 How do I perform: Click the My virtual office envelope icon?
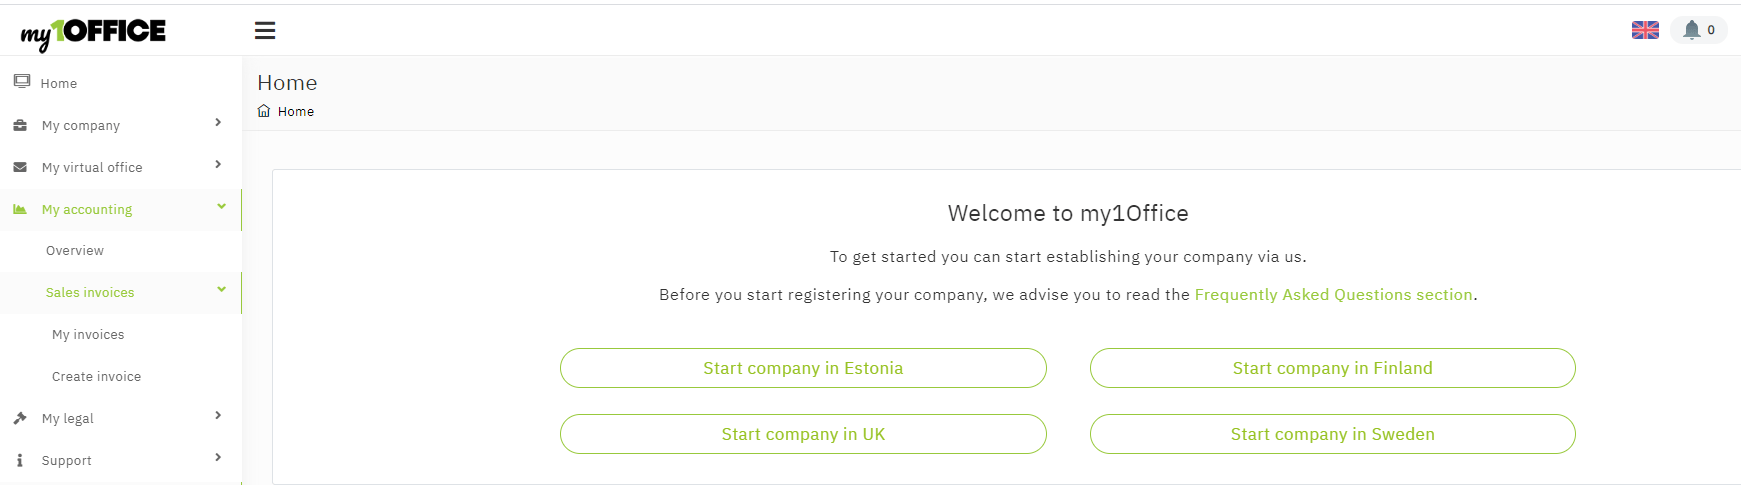click(20, 168)
